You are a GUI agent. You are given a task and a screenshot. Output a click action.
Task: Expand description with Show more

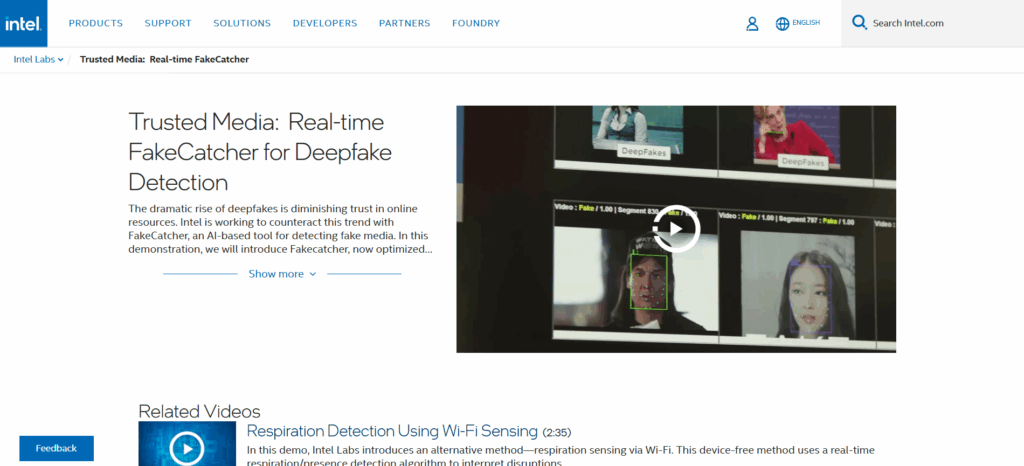pos(282,274)
